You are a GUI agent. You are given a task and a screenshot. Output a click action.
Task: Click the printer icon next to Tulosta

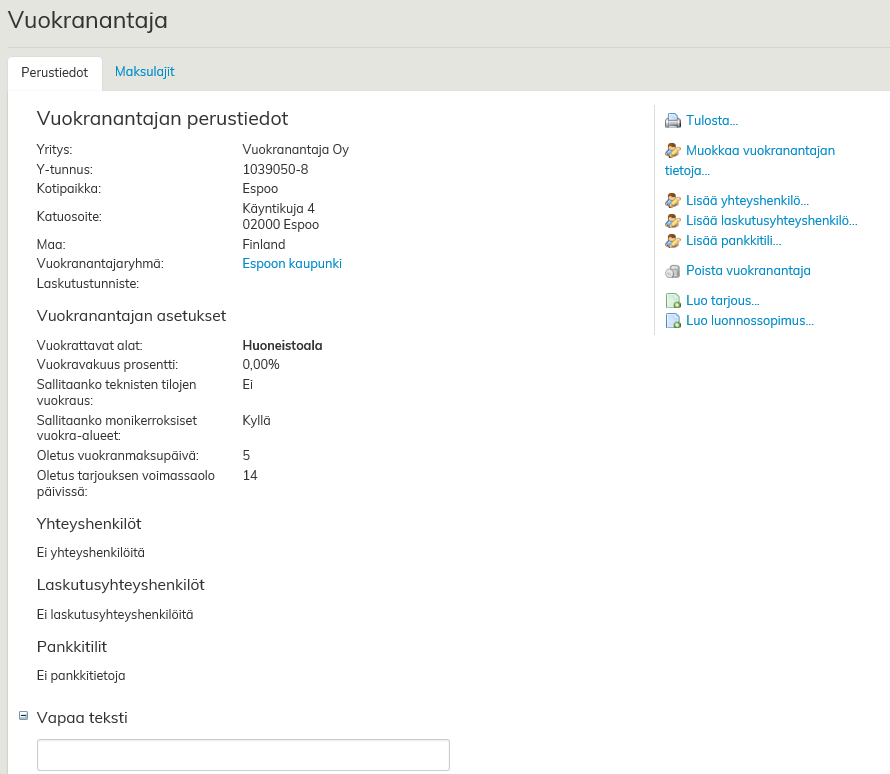coord(673,121)
